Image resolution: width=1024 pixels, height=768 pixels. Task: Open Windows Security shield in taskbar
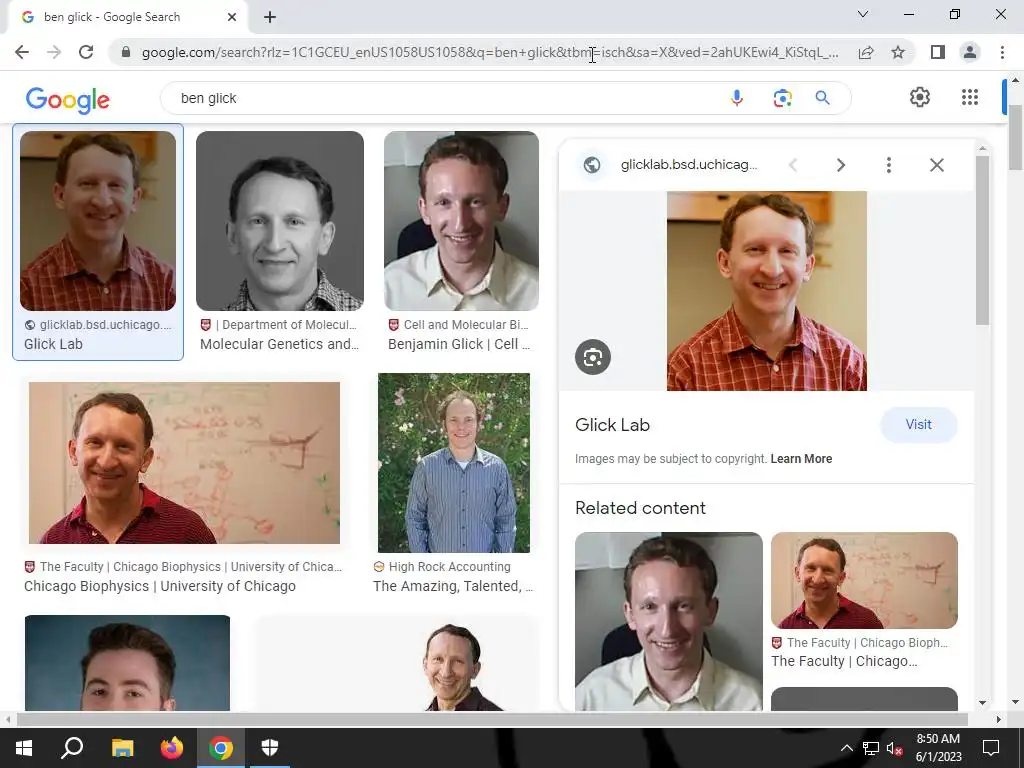[x=270, y=748]
